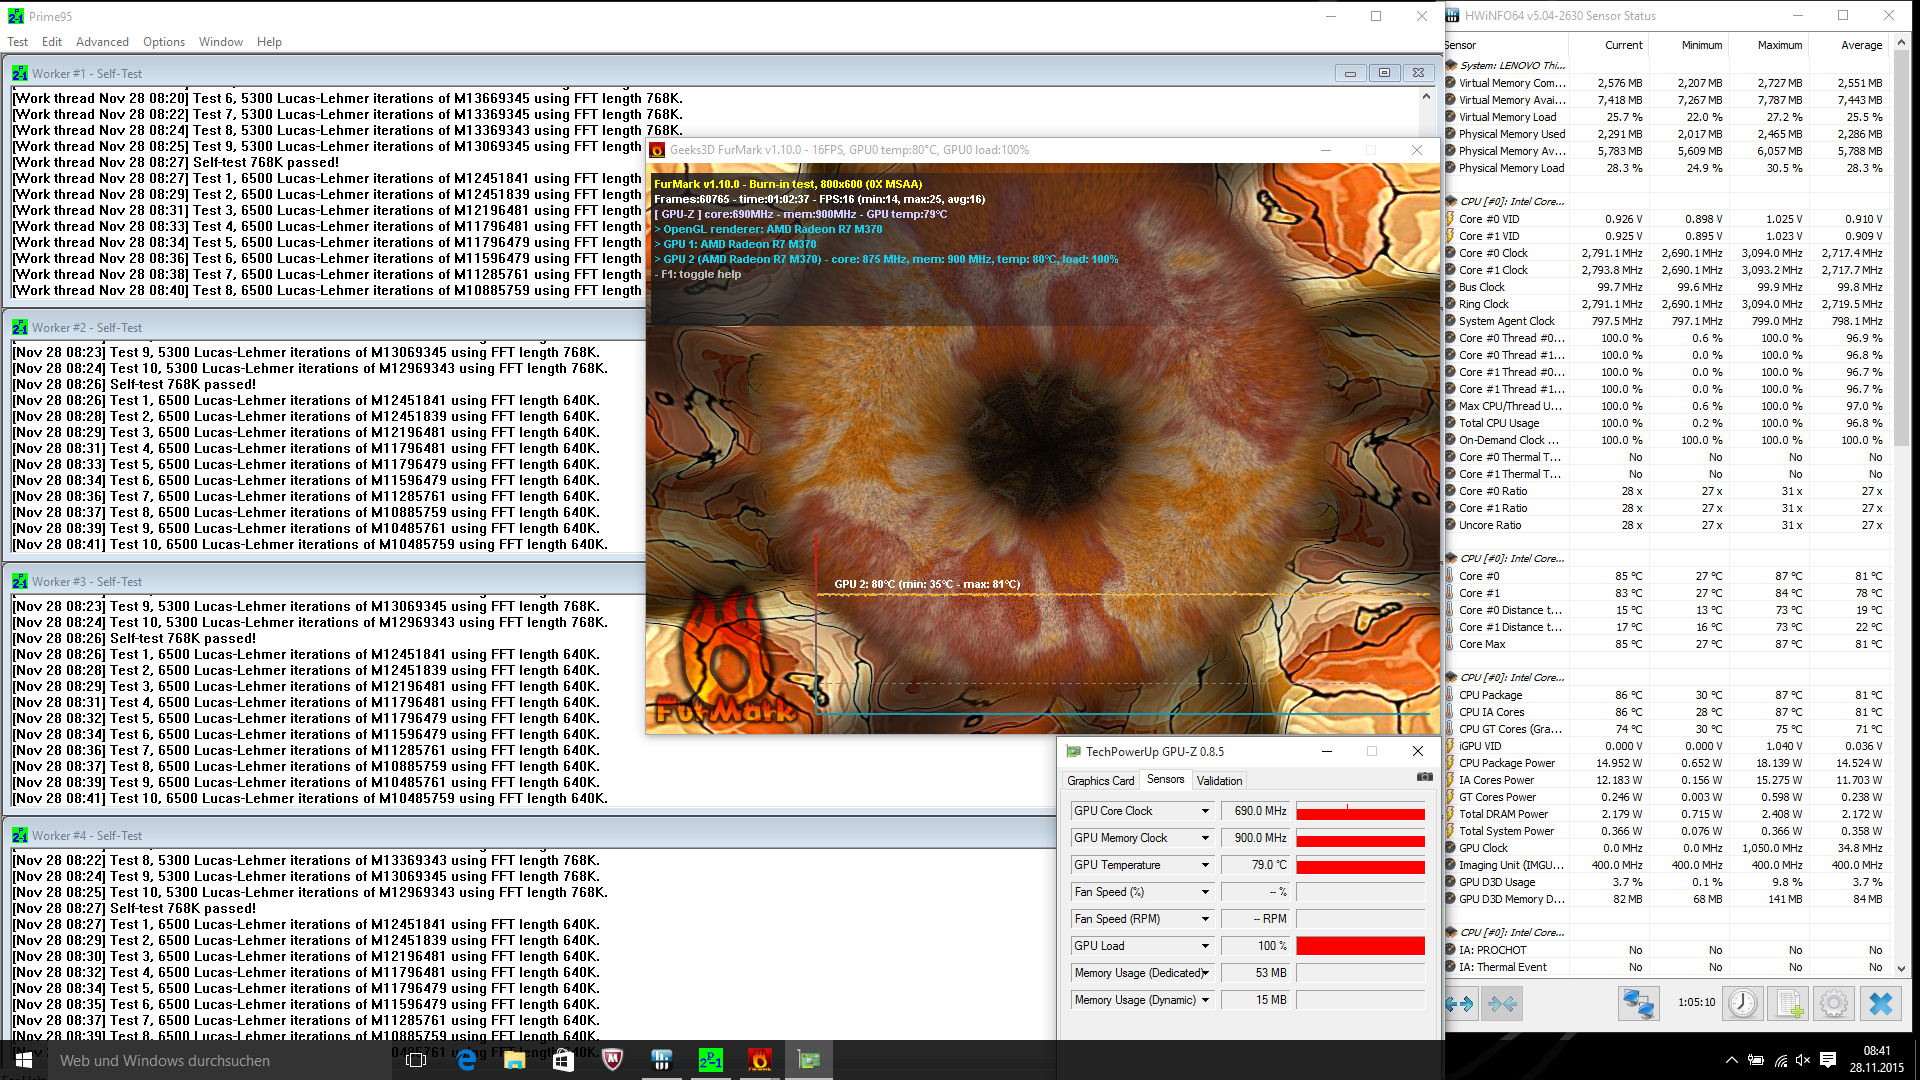Open the Fan Speed (RPM) dropdown
This screenshot has height=1080, width=1920.
pyautogui.click(x=1205, y=919)
